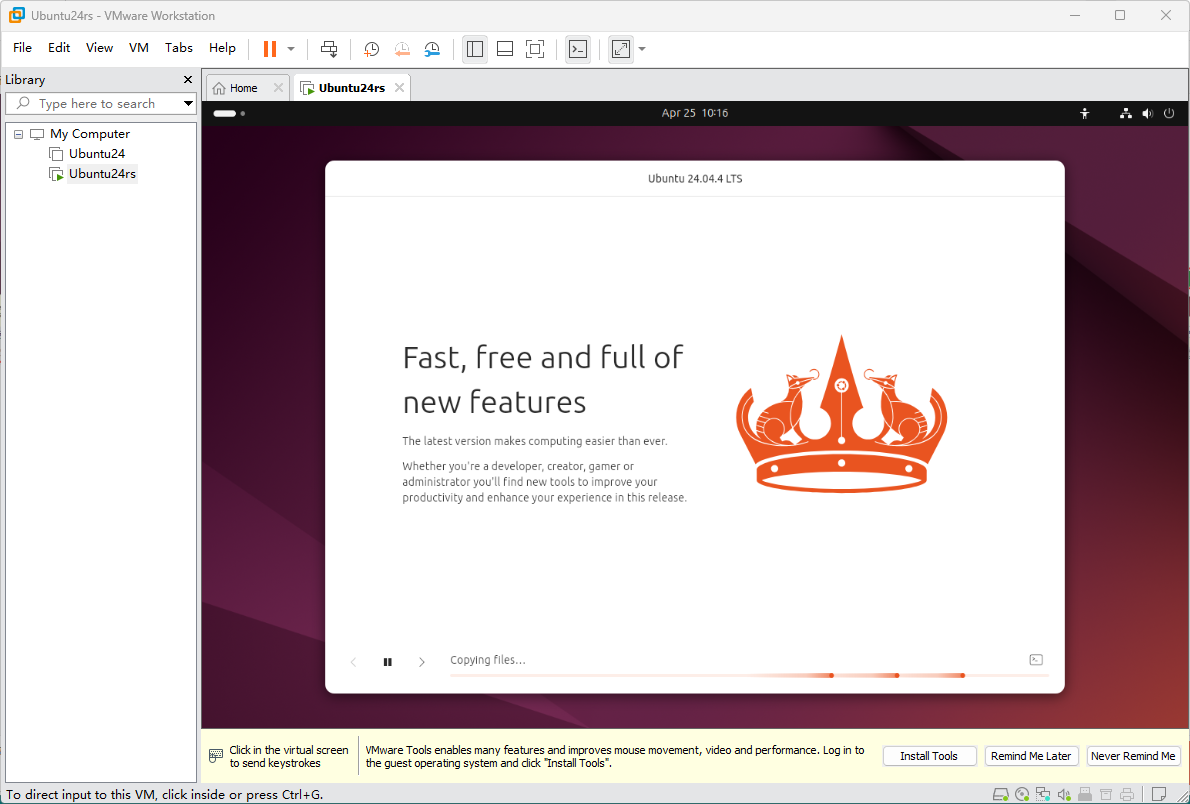Click the Ubuntu network status icon
Image resolution: width=1190 pixels, height=804 pixels.
(x=1126, y=113)
